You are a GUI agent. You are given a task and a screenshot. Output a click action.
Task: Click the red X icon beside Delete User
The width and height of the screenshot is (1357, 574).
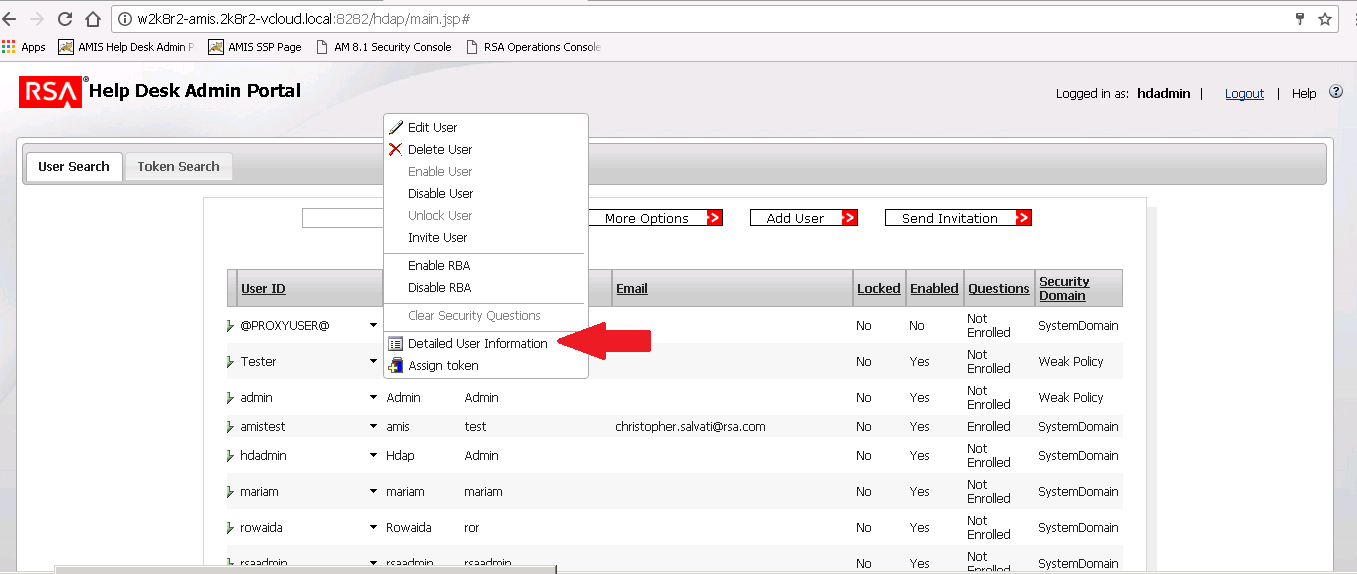(x=396, y=149)
